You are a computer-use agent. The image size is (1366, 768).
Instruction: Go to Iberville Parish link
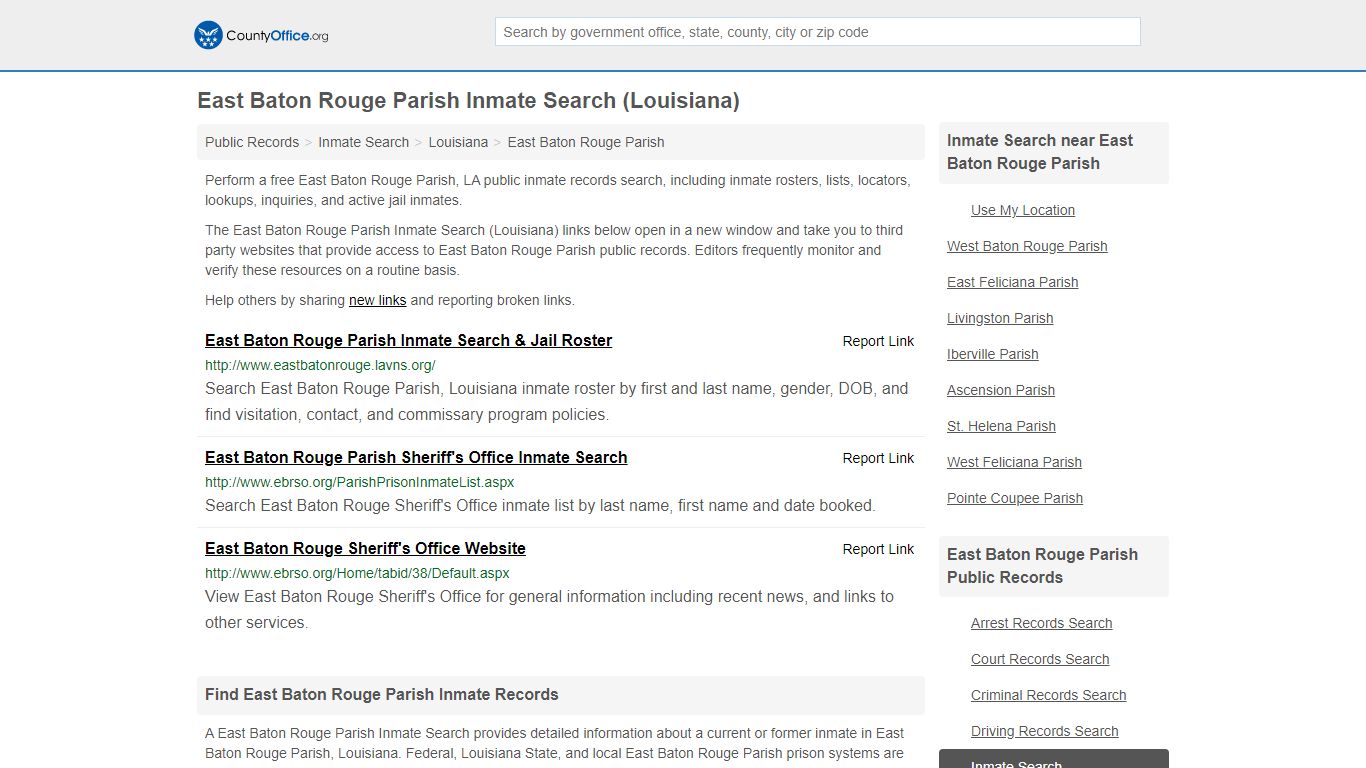992,354
